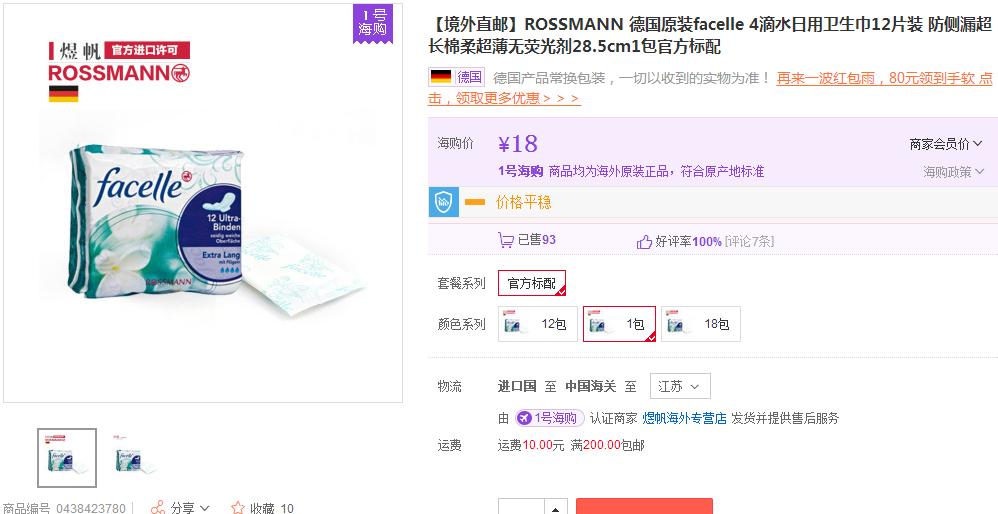Click the 1号海购 airplane badge

coord(547,418)
